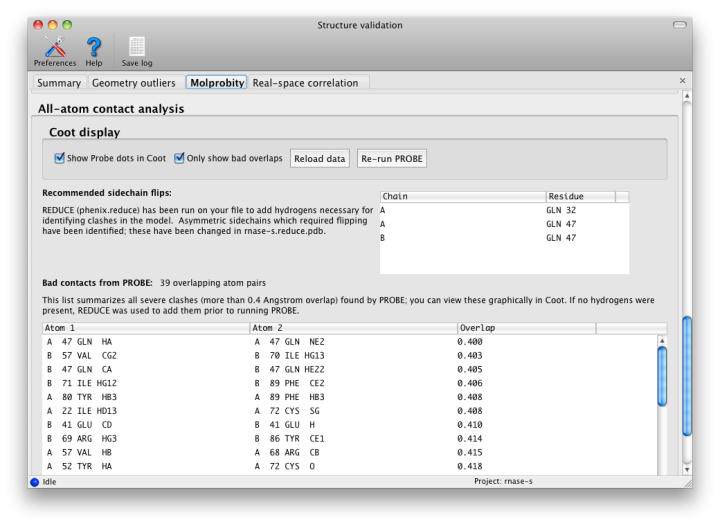This screenshot has height=526, width=720.
Task: Switch to Real-space correlation tab
Action: [x=305, y=83]
